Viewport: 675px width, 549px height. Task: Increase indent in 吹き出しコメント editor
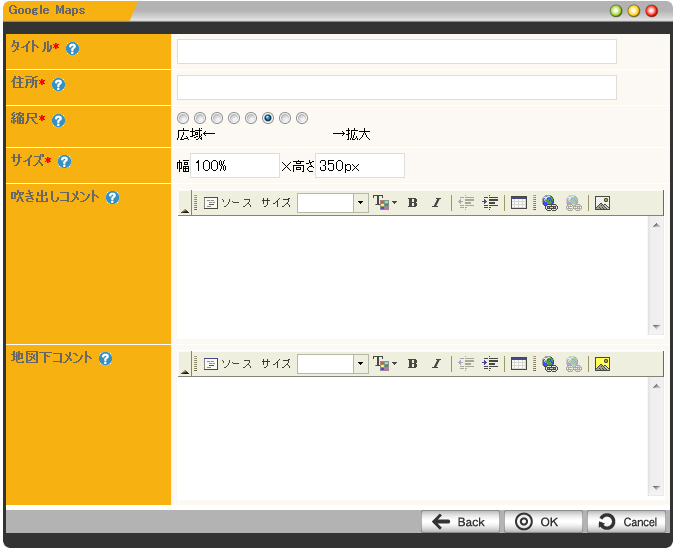click(x=490, y=202)
